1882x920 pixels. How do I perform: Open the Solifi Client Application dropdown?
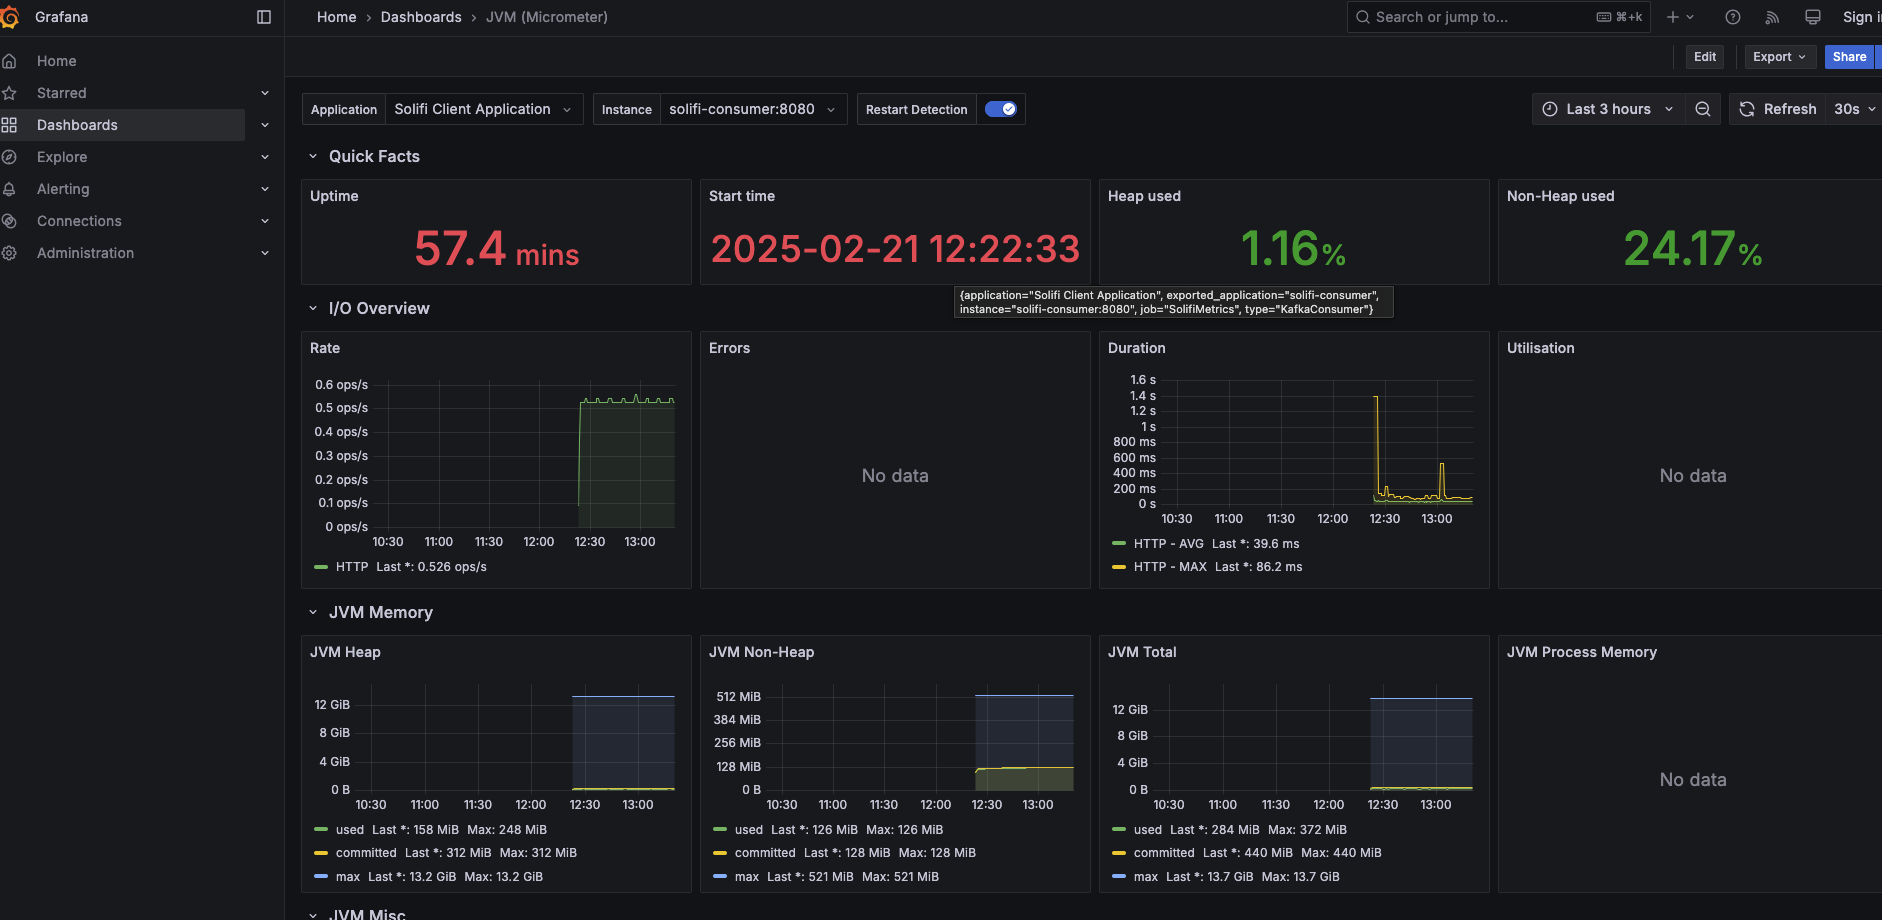[484, 108]
